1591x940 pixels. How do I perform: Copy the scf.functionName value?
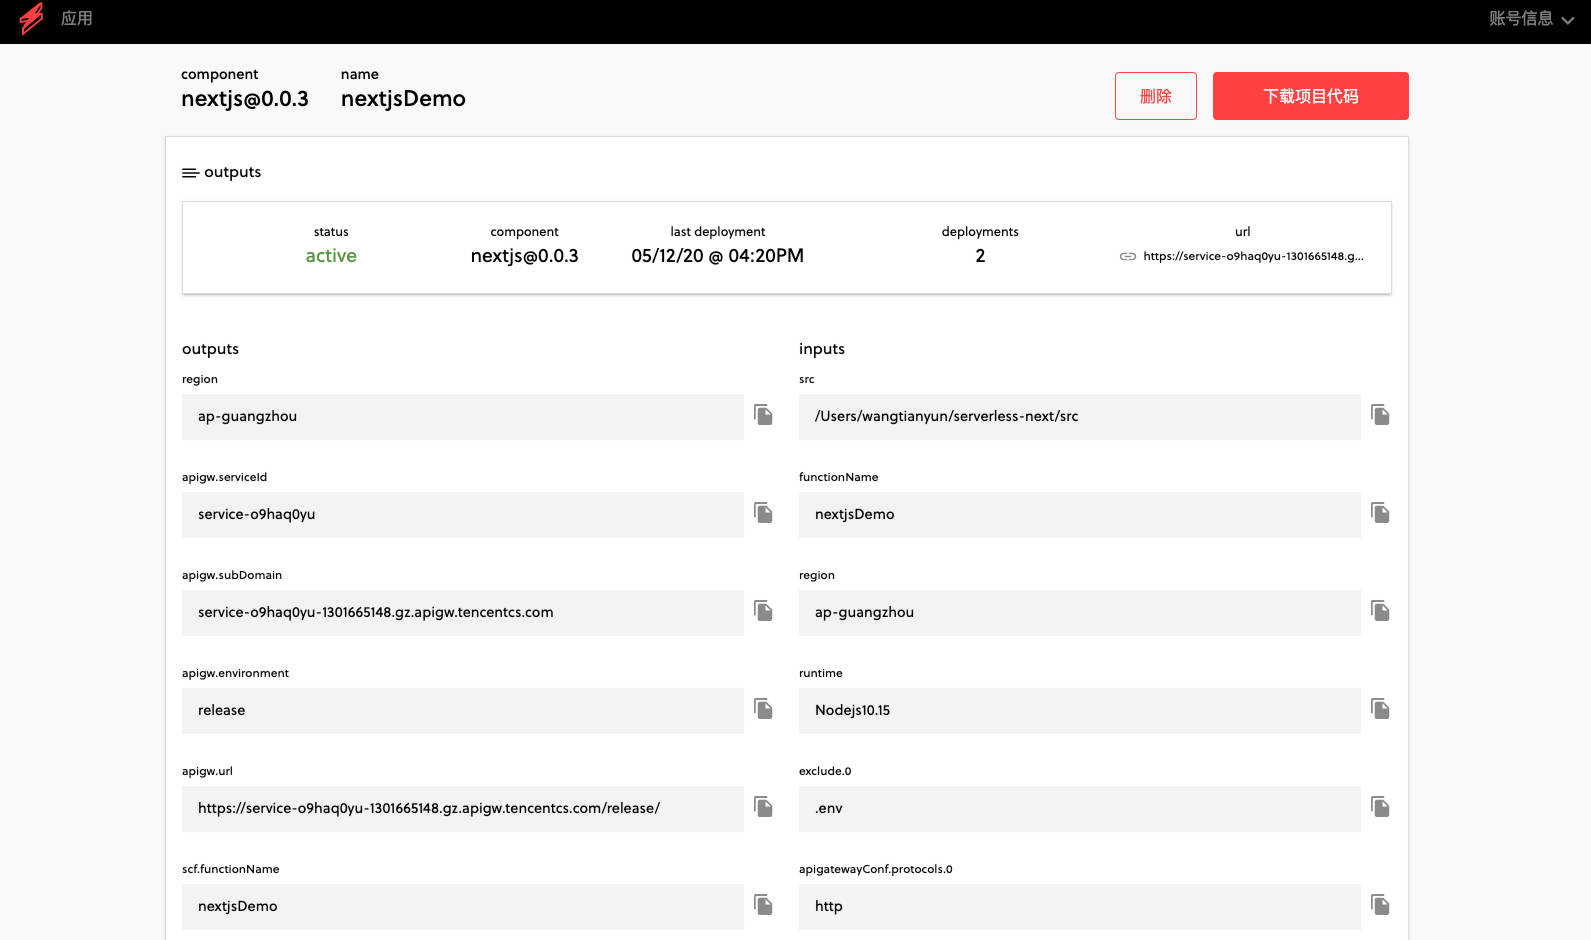point(763,905)
